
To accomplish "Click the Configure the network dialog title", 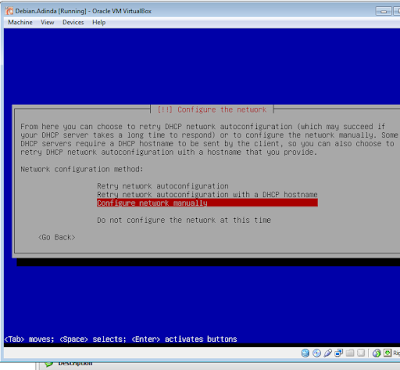I will point(212,110).
